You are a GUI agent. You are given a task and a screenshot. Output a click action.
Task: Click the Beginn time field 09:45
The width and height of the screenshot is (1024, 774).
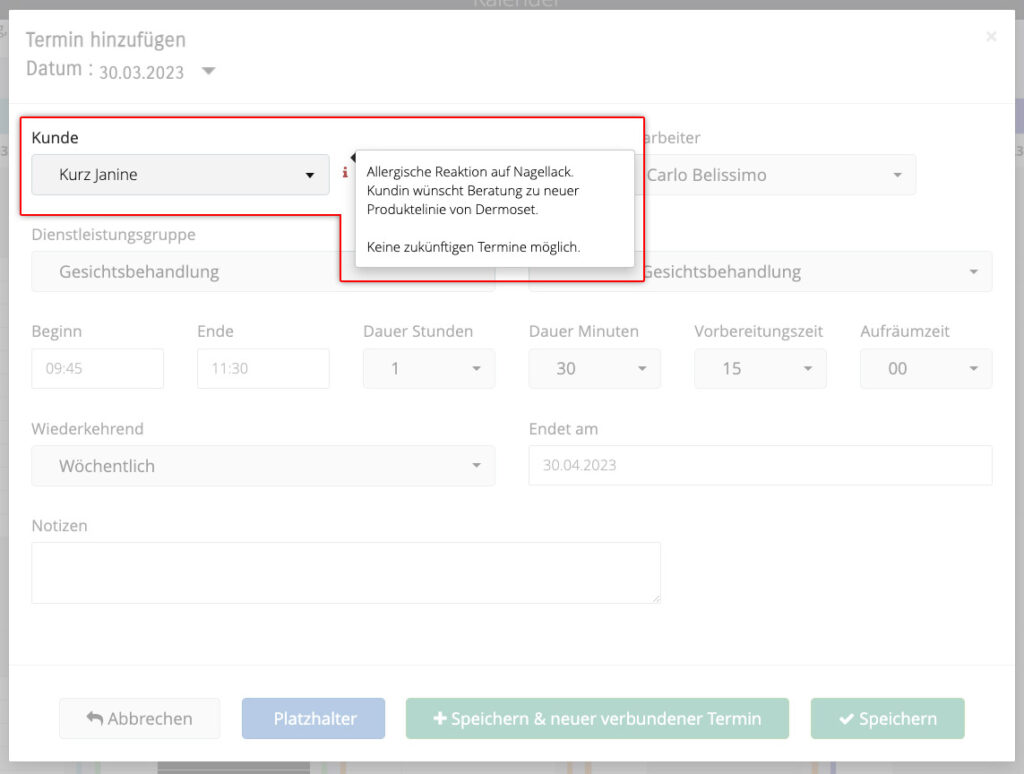pyautogui.click(x=97, y=369)
